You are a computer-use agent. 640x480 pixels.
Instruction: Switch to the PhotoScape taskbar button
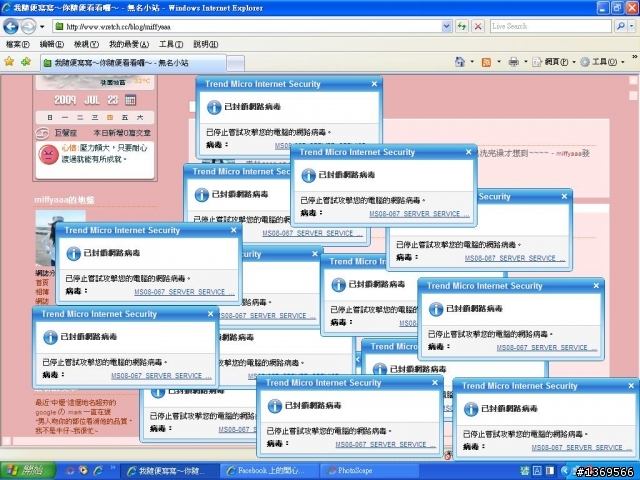(x=369, y=471)
